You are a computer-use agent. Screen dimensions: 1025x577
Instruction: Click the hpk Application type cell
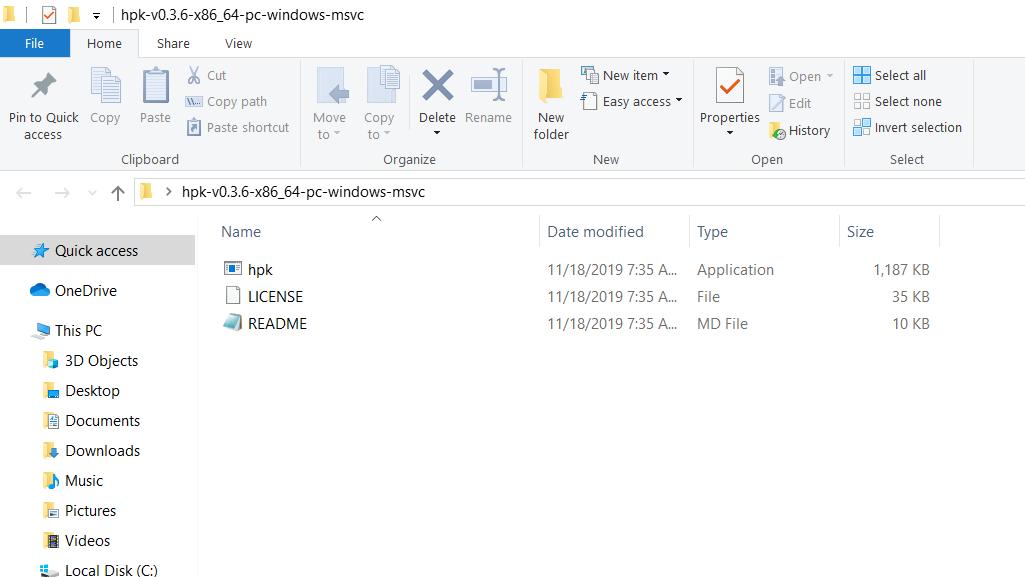click(735, 270)
